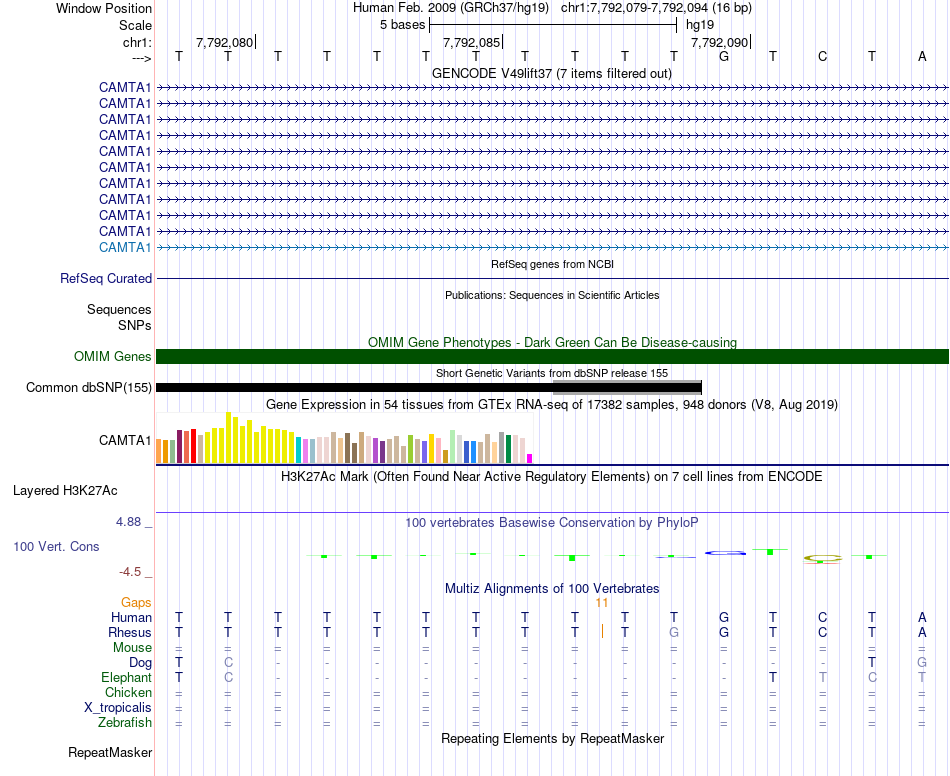Click 'Short Genetic Variants from dbSNP' title
Image resolution: width=950 pixels, height=776 pixels.
[x=552, y=373]
